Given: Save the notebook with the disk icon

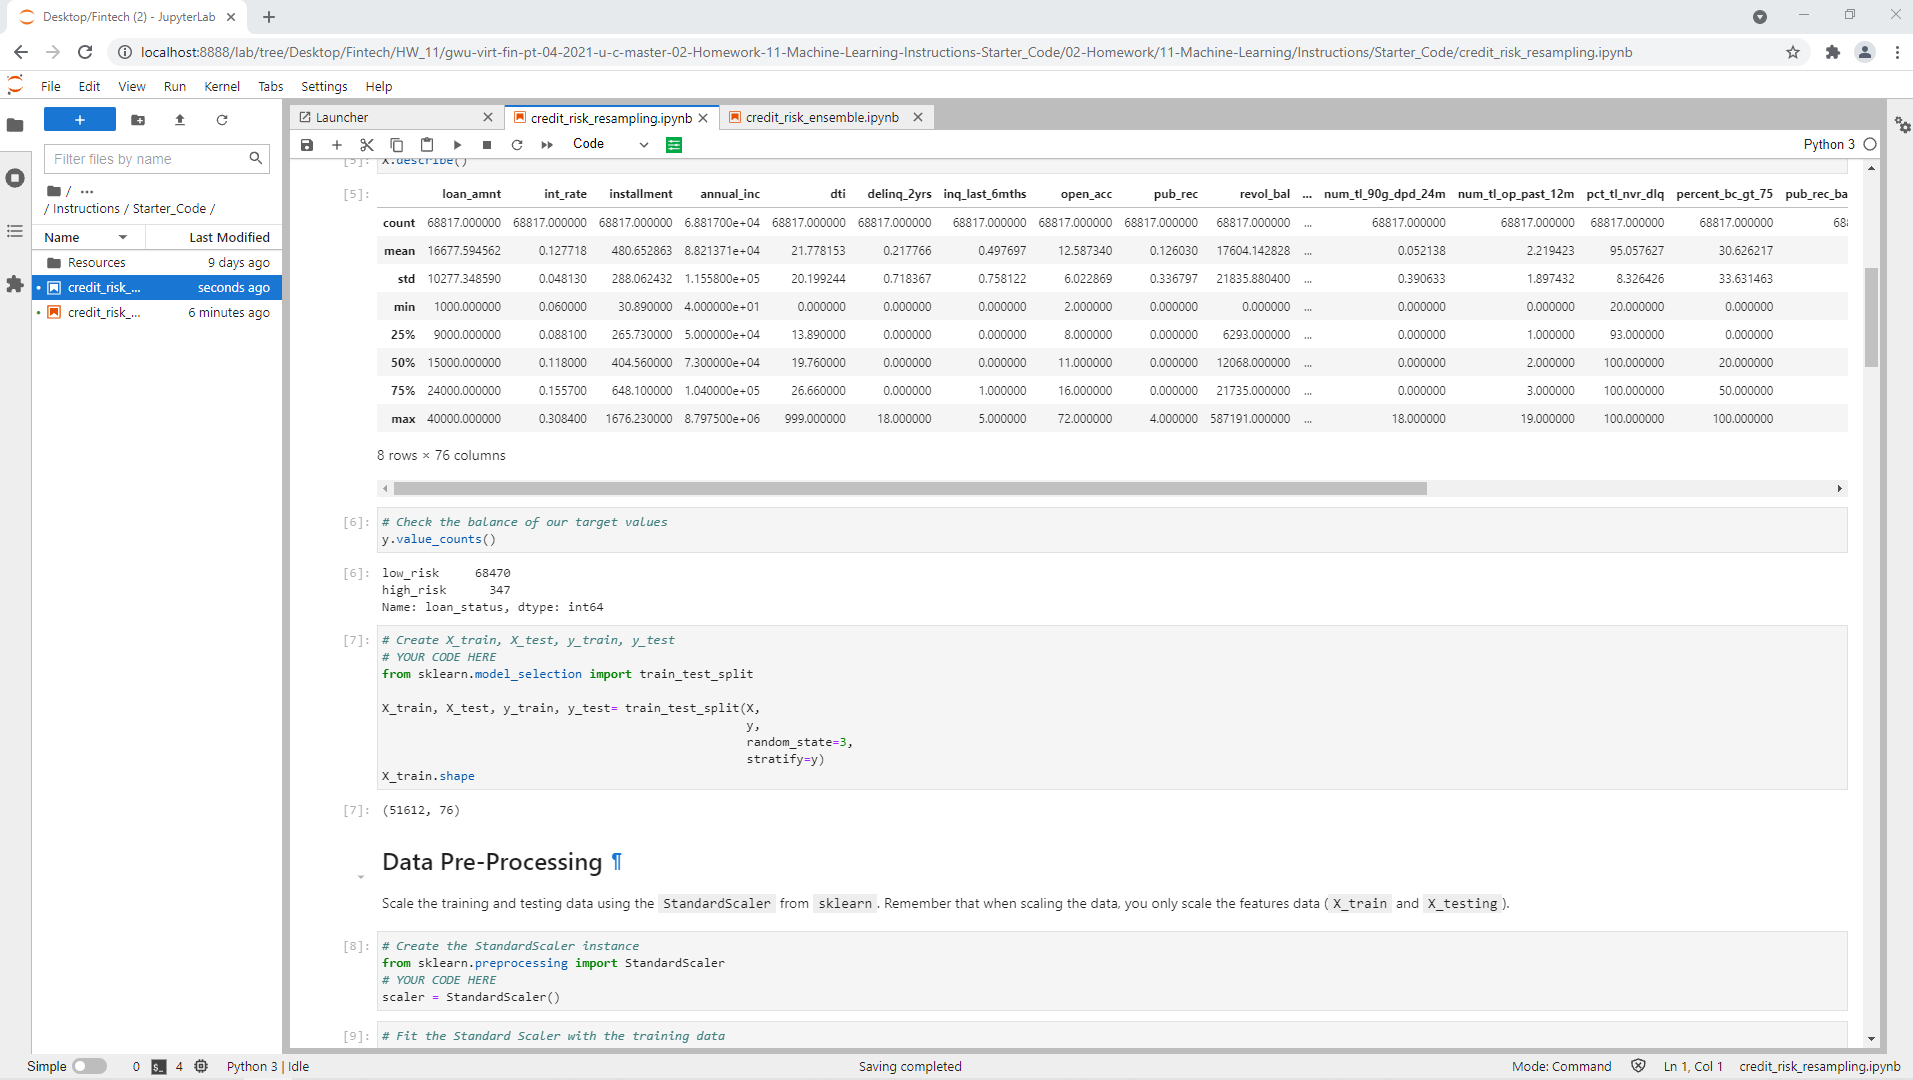Looking at the screenshot, I should 307,145.
